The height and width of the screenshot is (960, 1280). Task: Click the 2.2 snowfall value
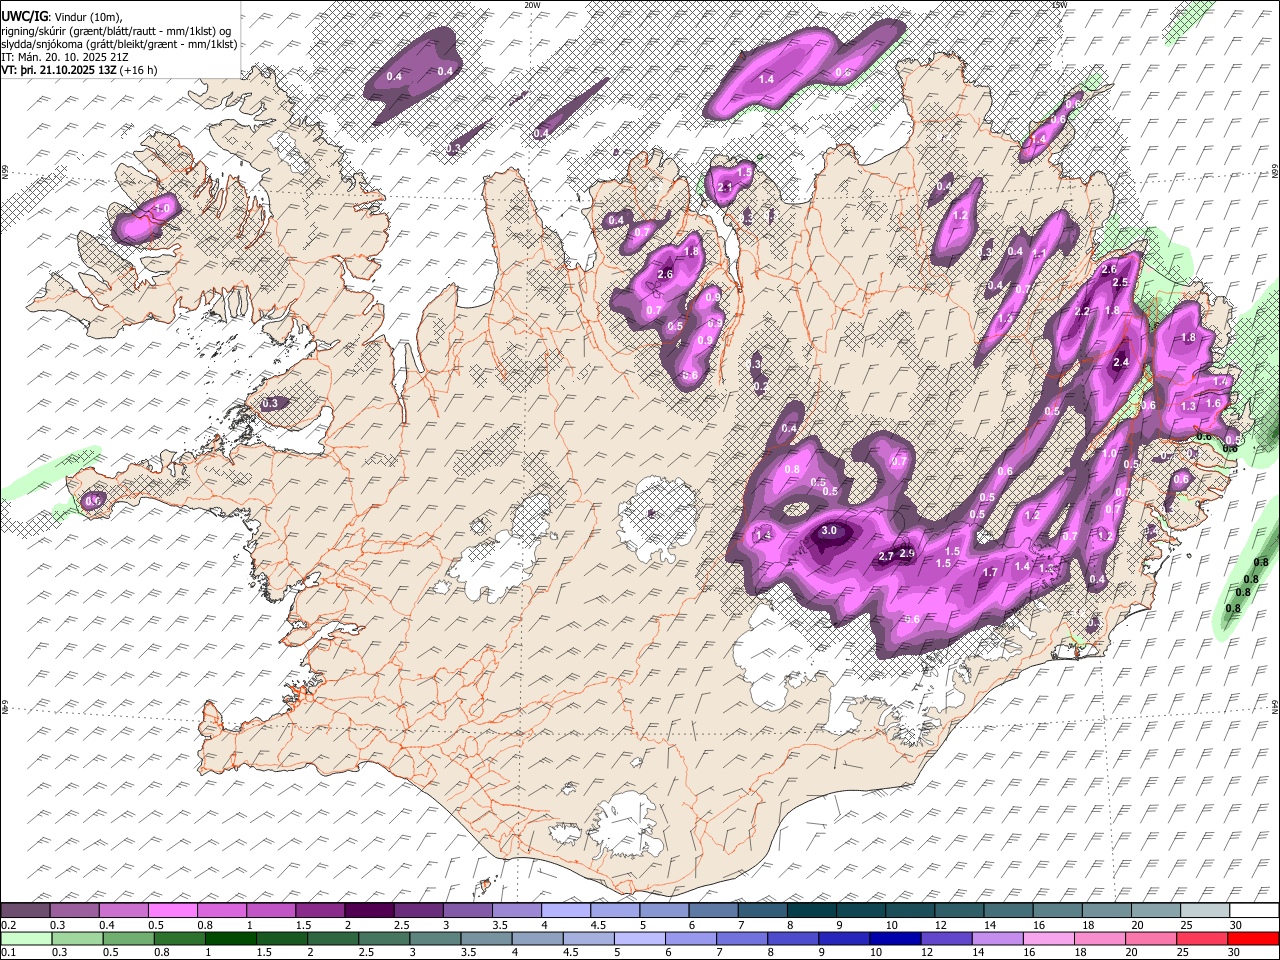[1082, 312]
